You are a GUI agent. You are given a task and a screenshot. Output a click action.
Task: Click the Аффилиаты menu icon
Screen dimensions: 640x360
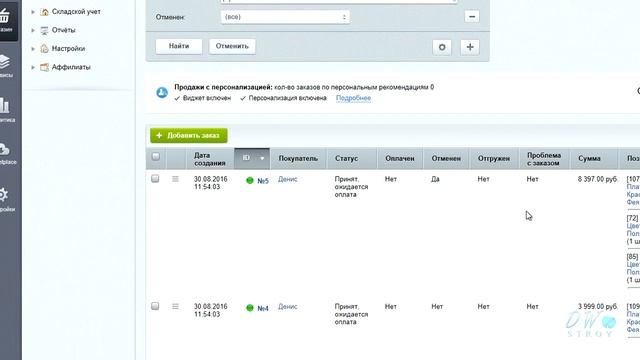point(44,67)
